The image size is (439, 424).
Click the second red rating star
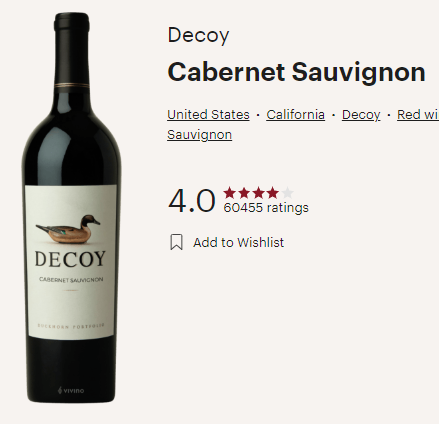pyautogui.click(x=244, y=193)
